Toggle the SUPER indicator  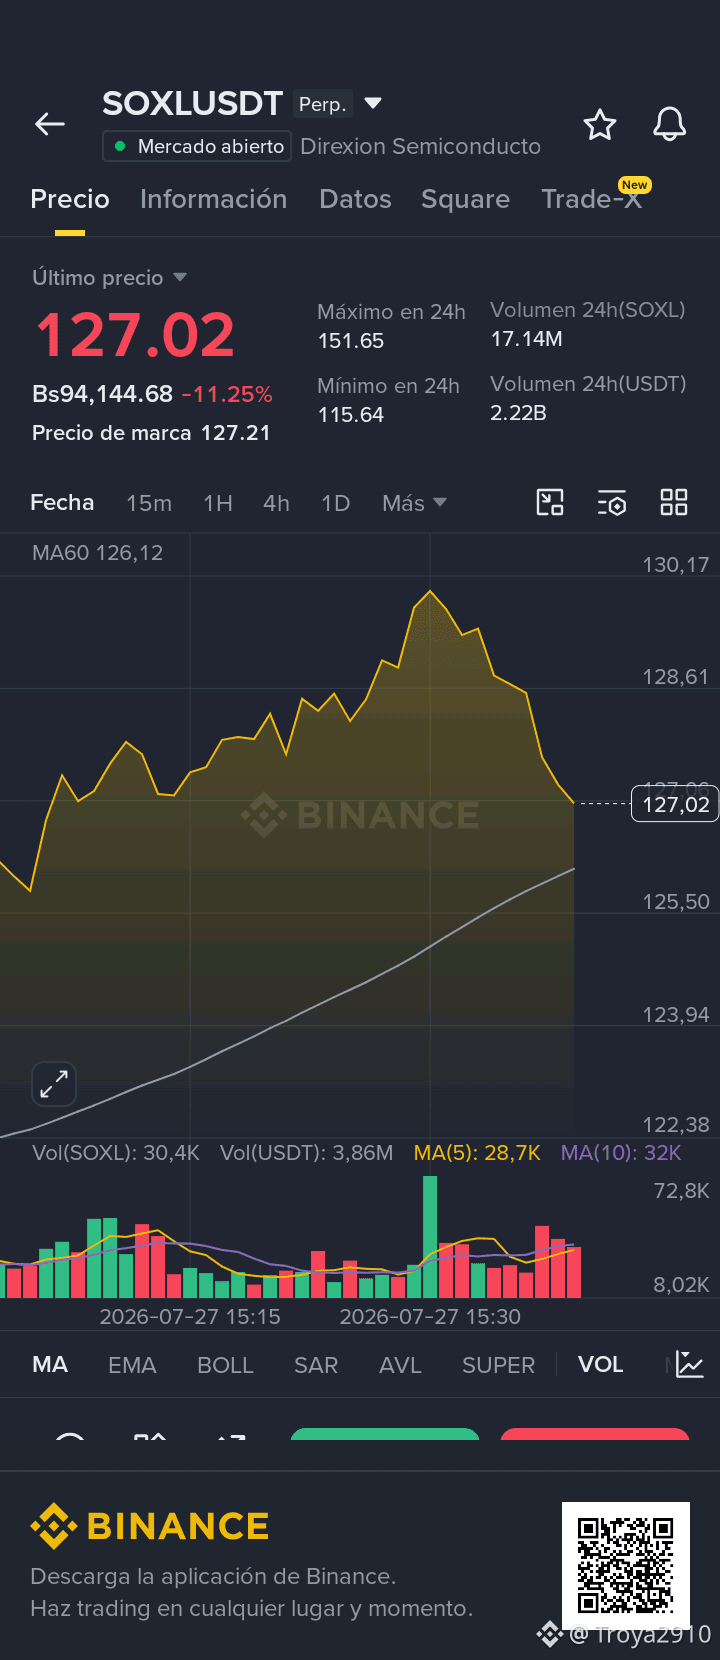click(x=498, y=1365)
